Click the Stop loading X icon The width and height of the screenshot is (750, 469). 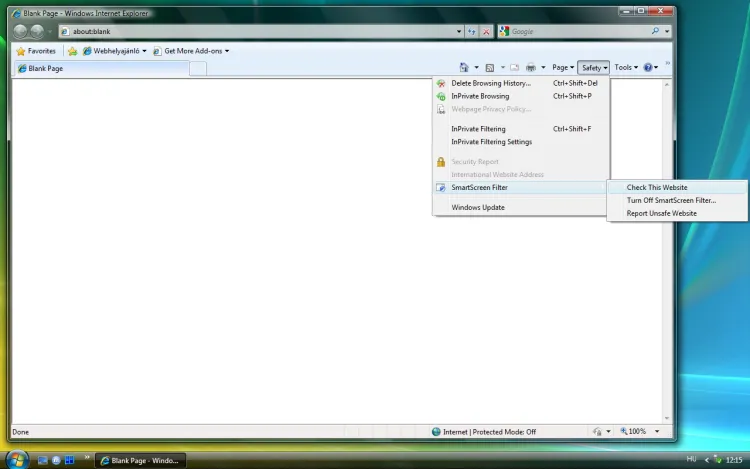(x=486, y=31)
